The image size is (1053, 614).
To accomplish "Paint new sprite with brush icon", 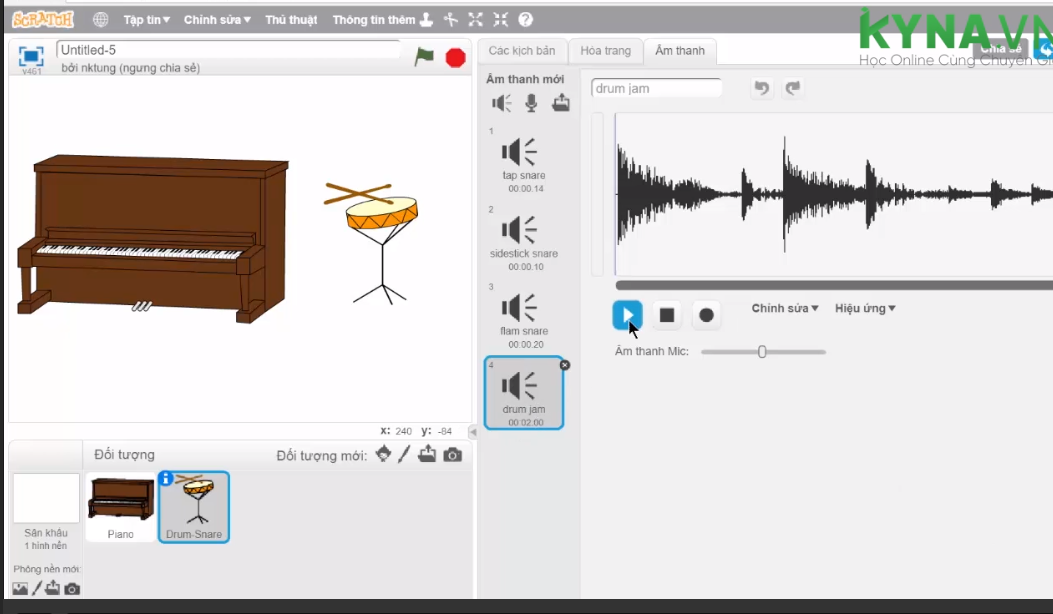I will tap(404, 455).
